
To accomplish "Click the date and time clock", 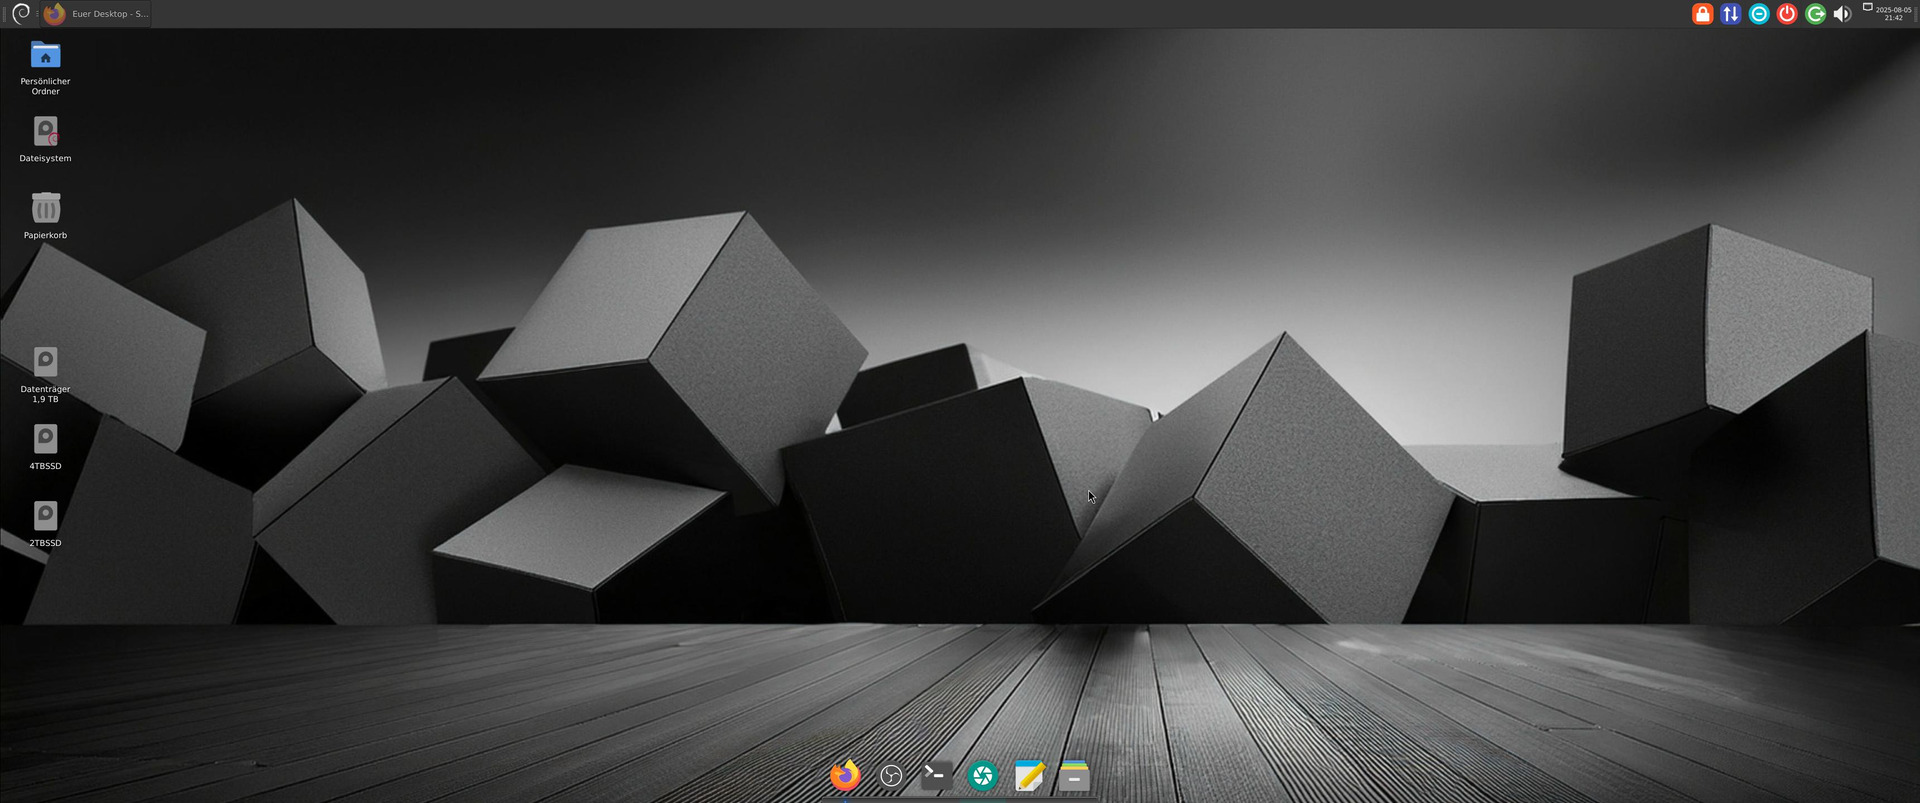I will pyautogui.click(x=1892, y=14).
